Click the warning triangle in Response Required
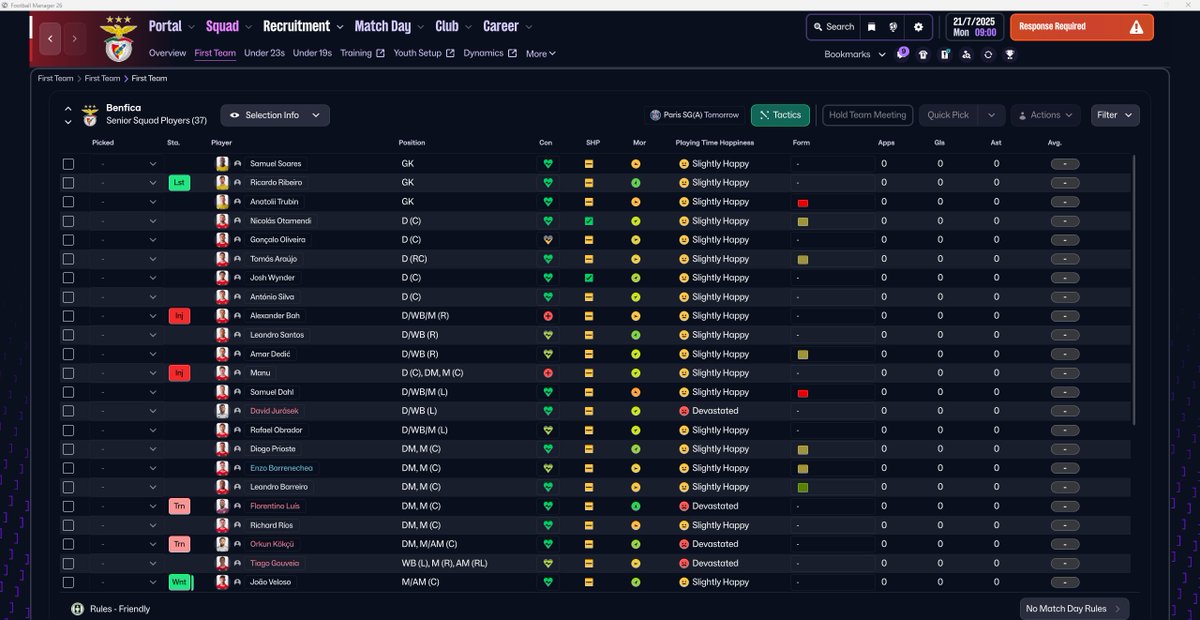Viewport: 1200px width, 620px height. pos(1136,27)
